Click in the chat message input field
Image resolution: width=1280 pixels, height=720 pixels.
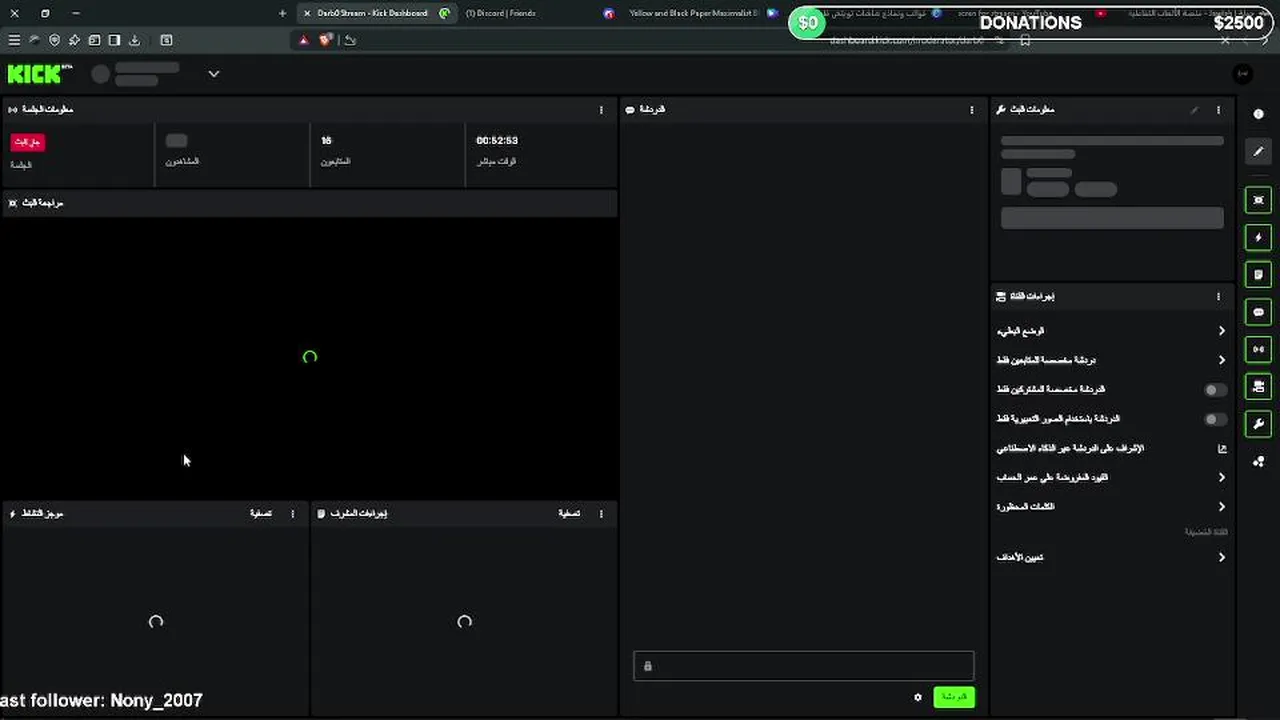tap(803, 666)
